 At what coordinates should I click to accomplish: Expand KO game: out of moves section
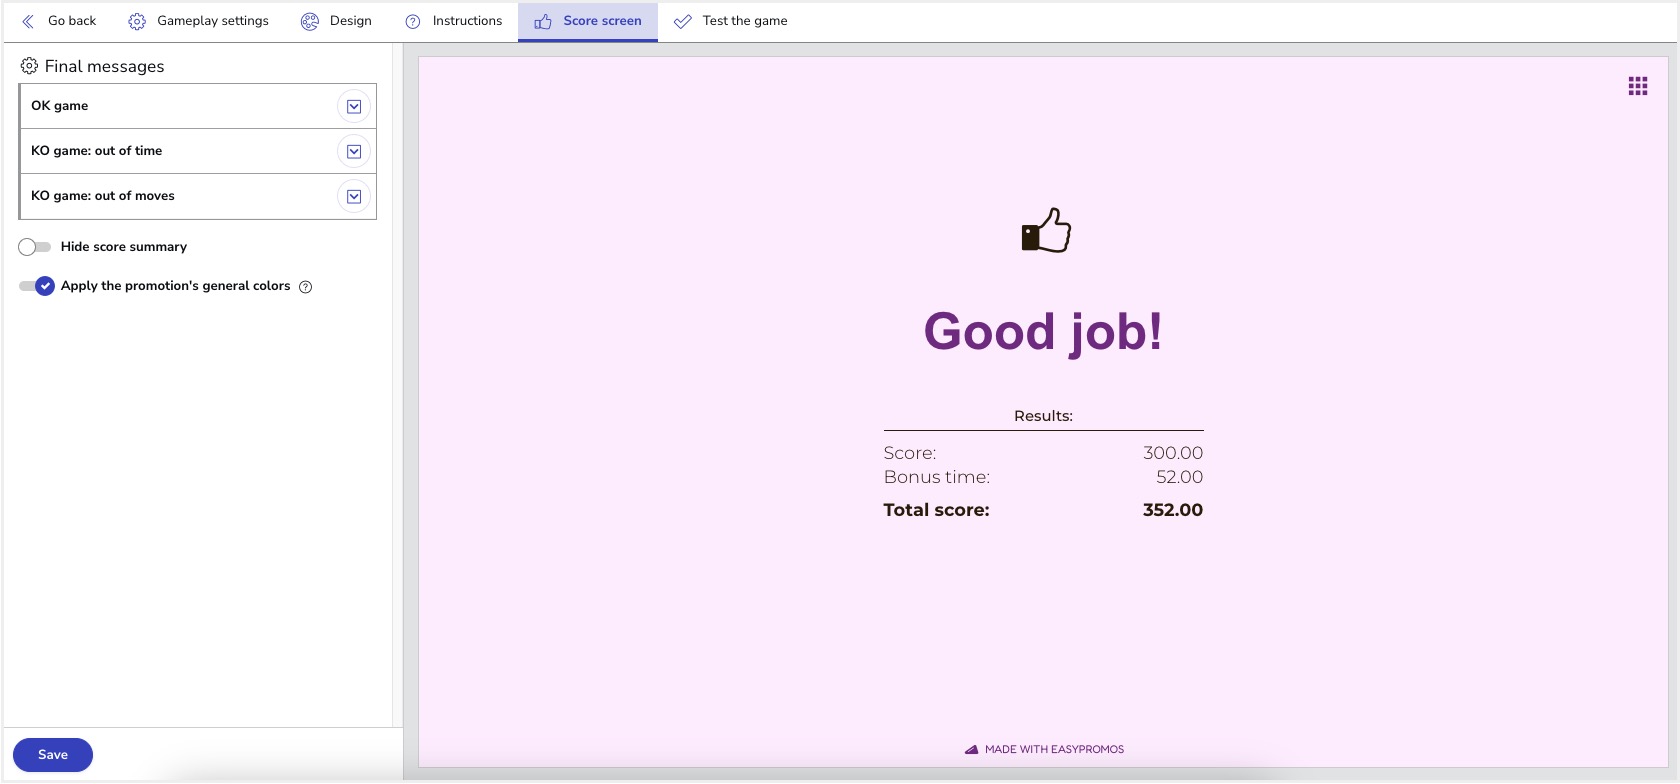point(354,196)
